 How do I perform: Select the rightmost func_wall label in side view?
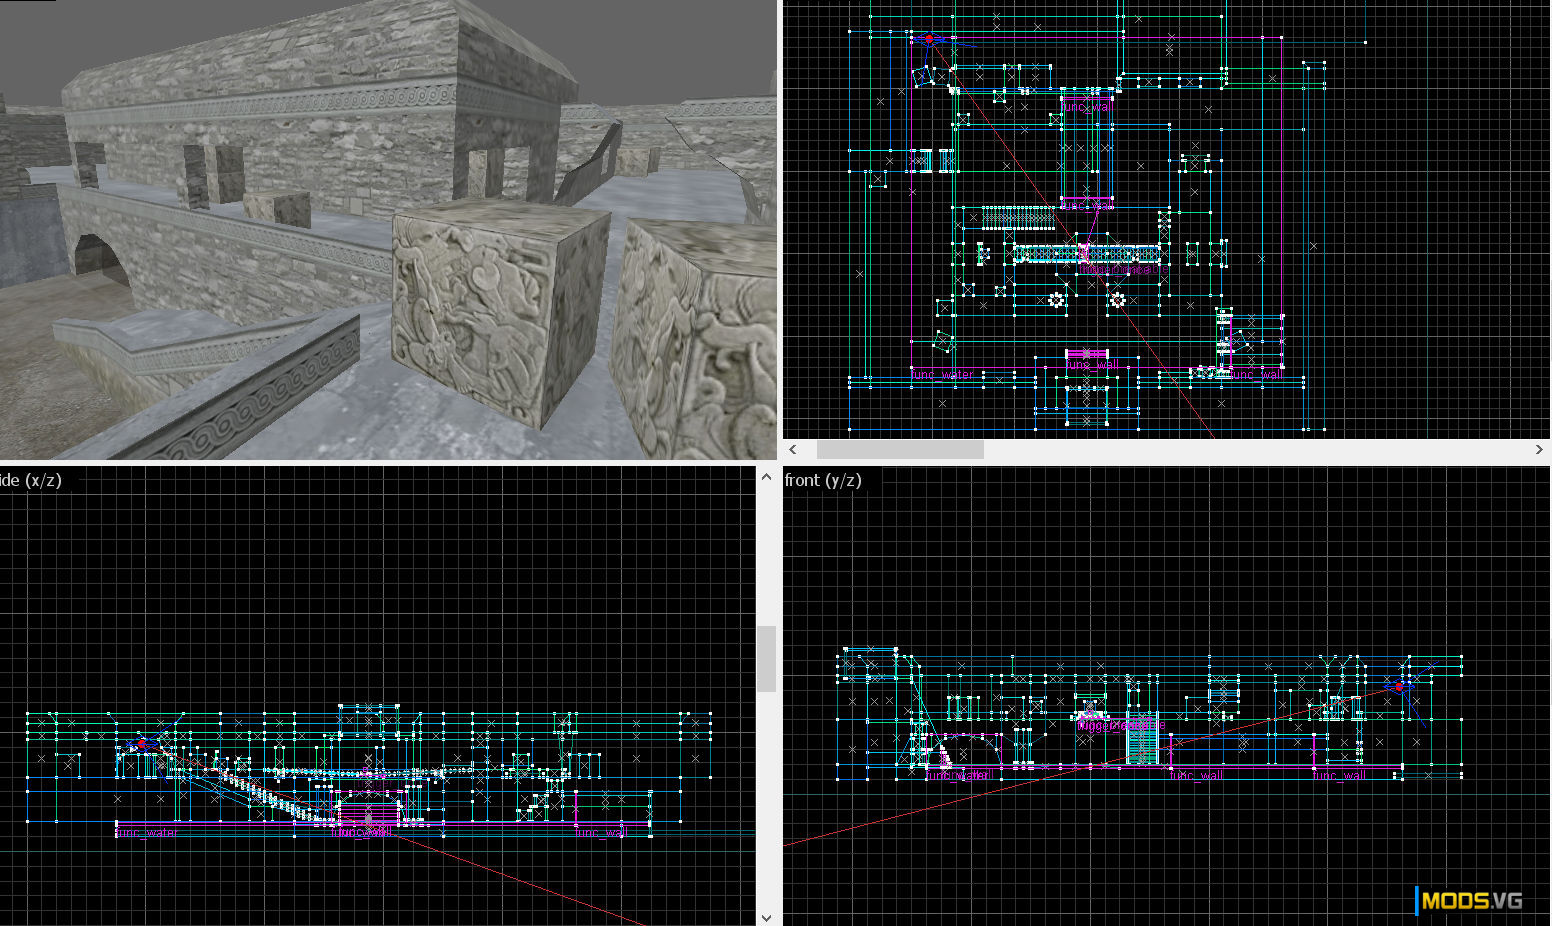click(x=601, y=832)
